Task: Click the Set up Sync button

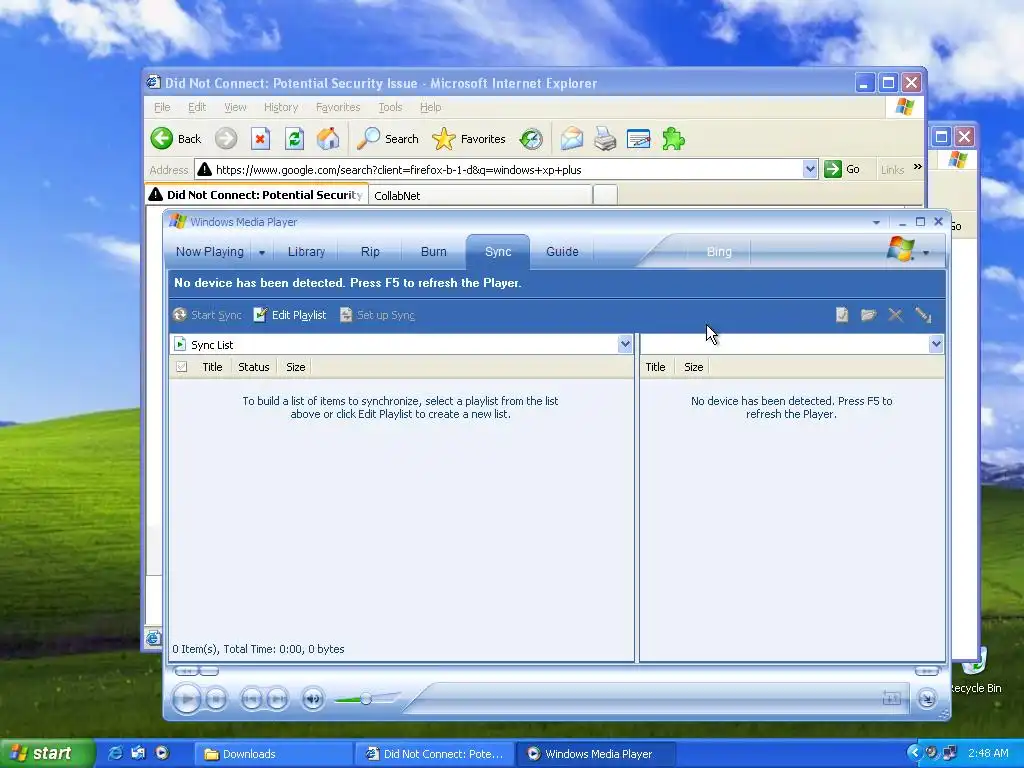Action: tap(377, 315)
